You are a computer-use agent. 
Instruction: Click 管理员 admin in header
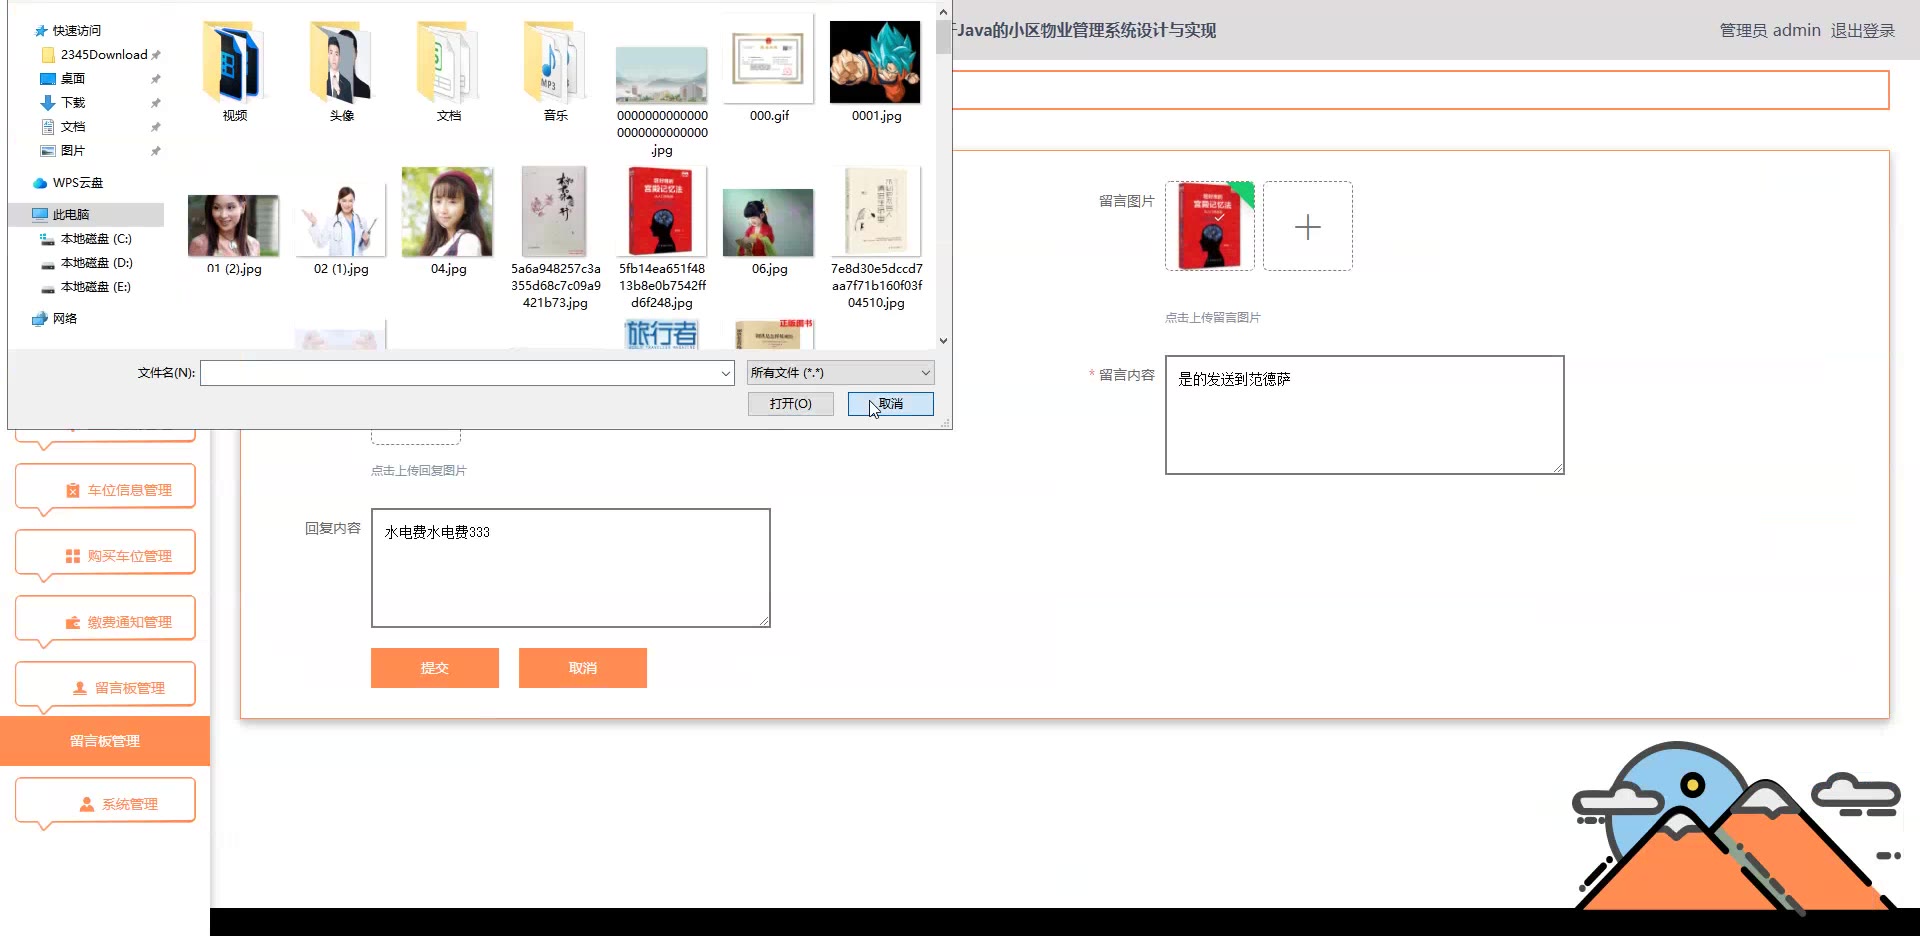pyautogui.click(x=1770, y=31)
